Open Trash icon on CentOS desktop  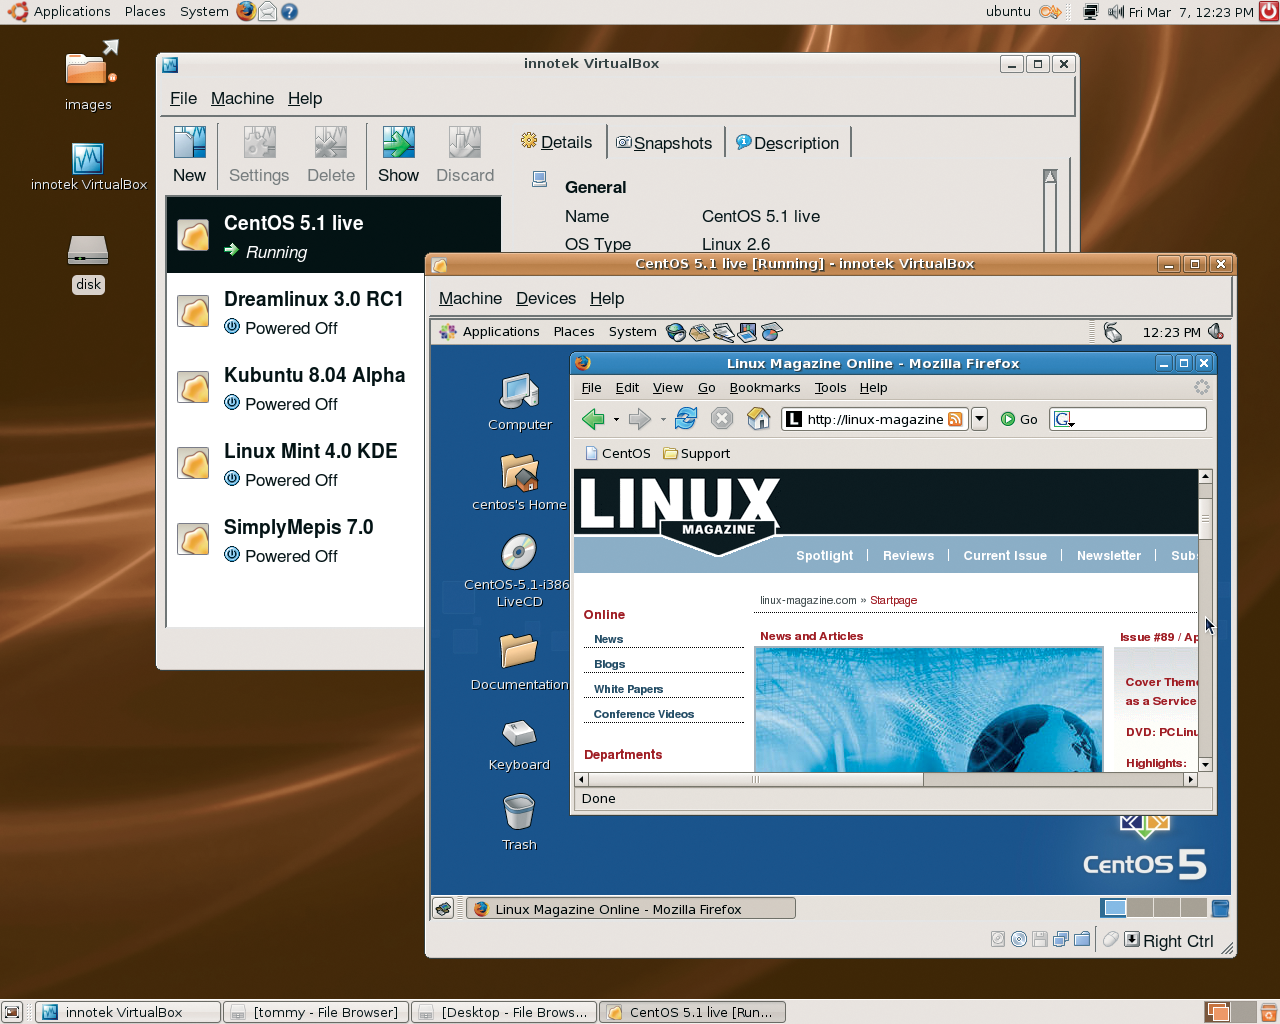(x=519, y=812)
